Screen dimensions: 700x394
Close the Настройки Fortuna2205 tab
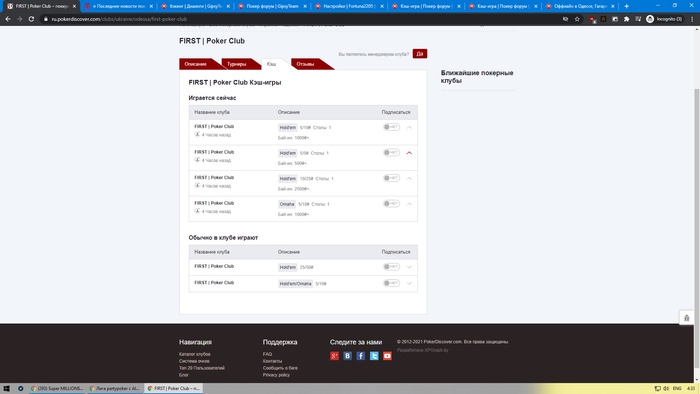pyautogui.click(x=382, y=6)
